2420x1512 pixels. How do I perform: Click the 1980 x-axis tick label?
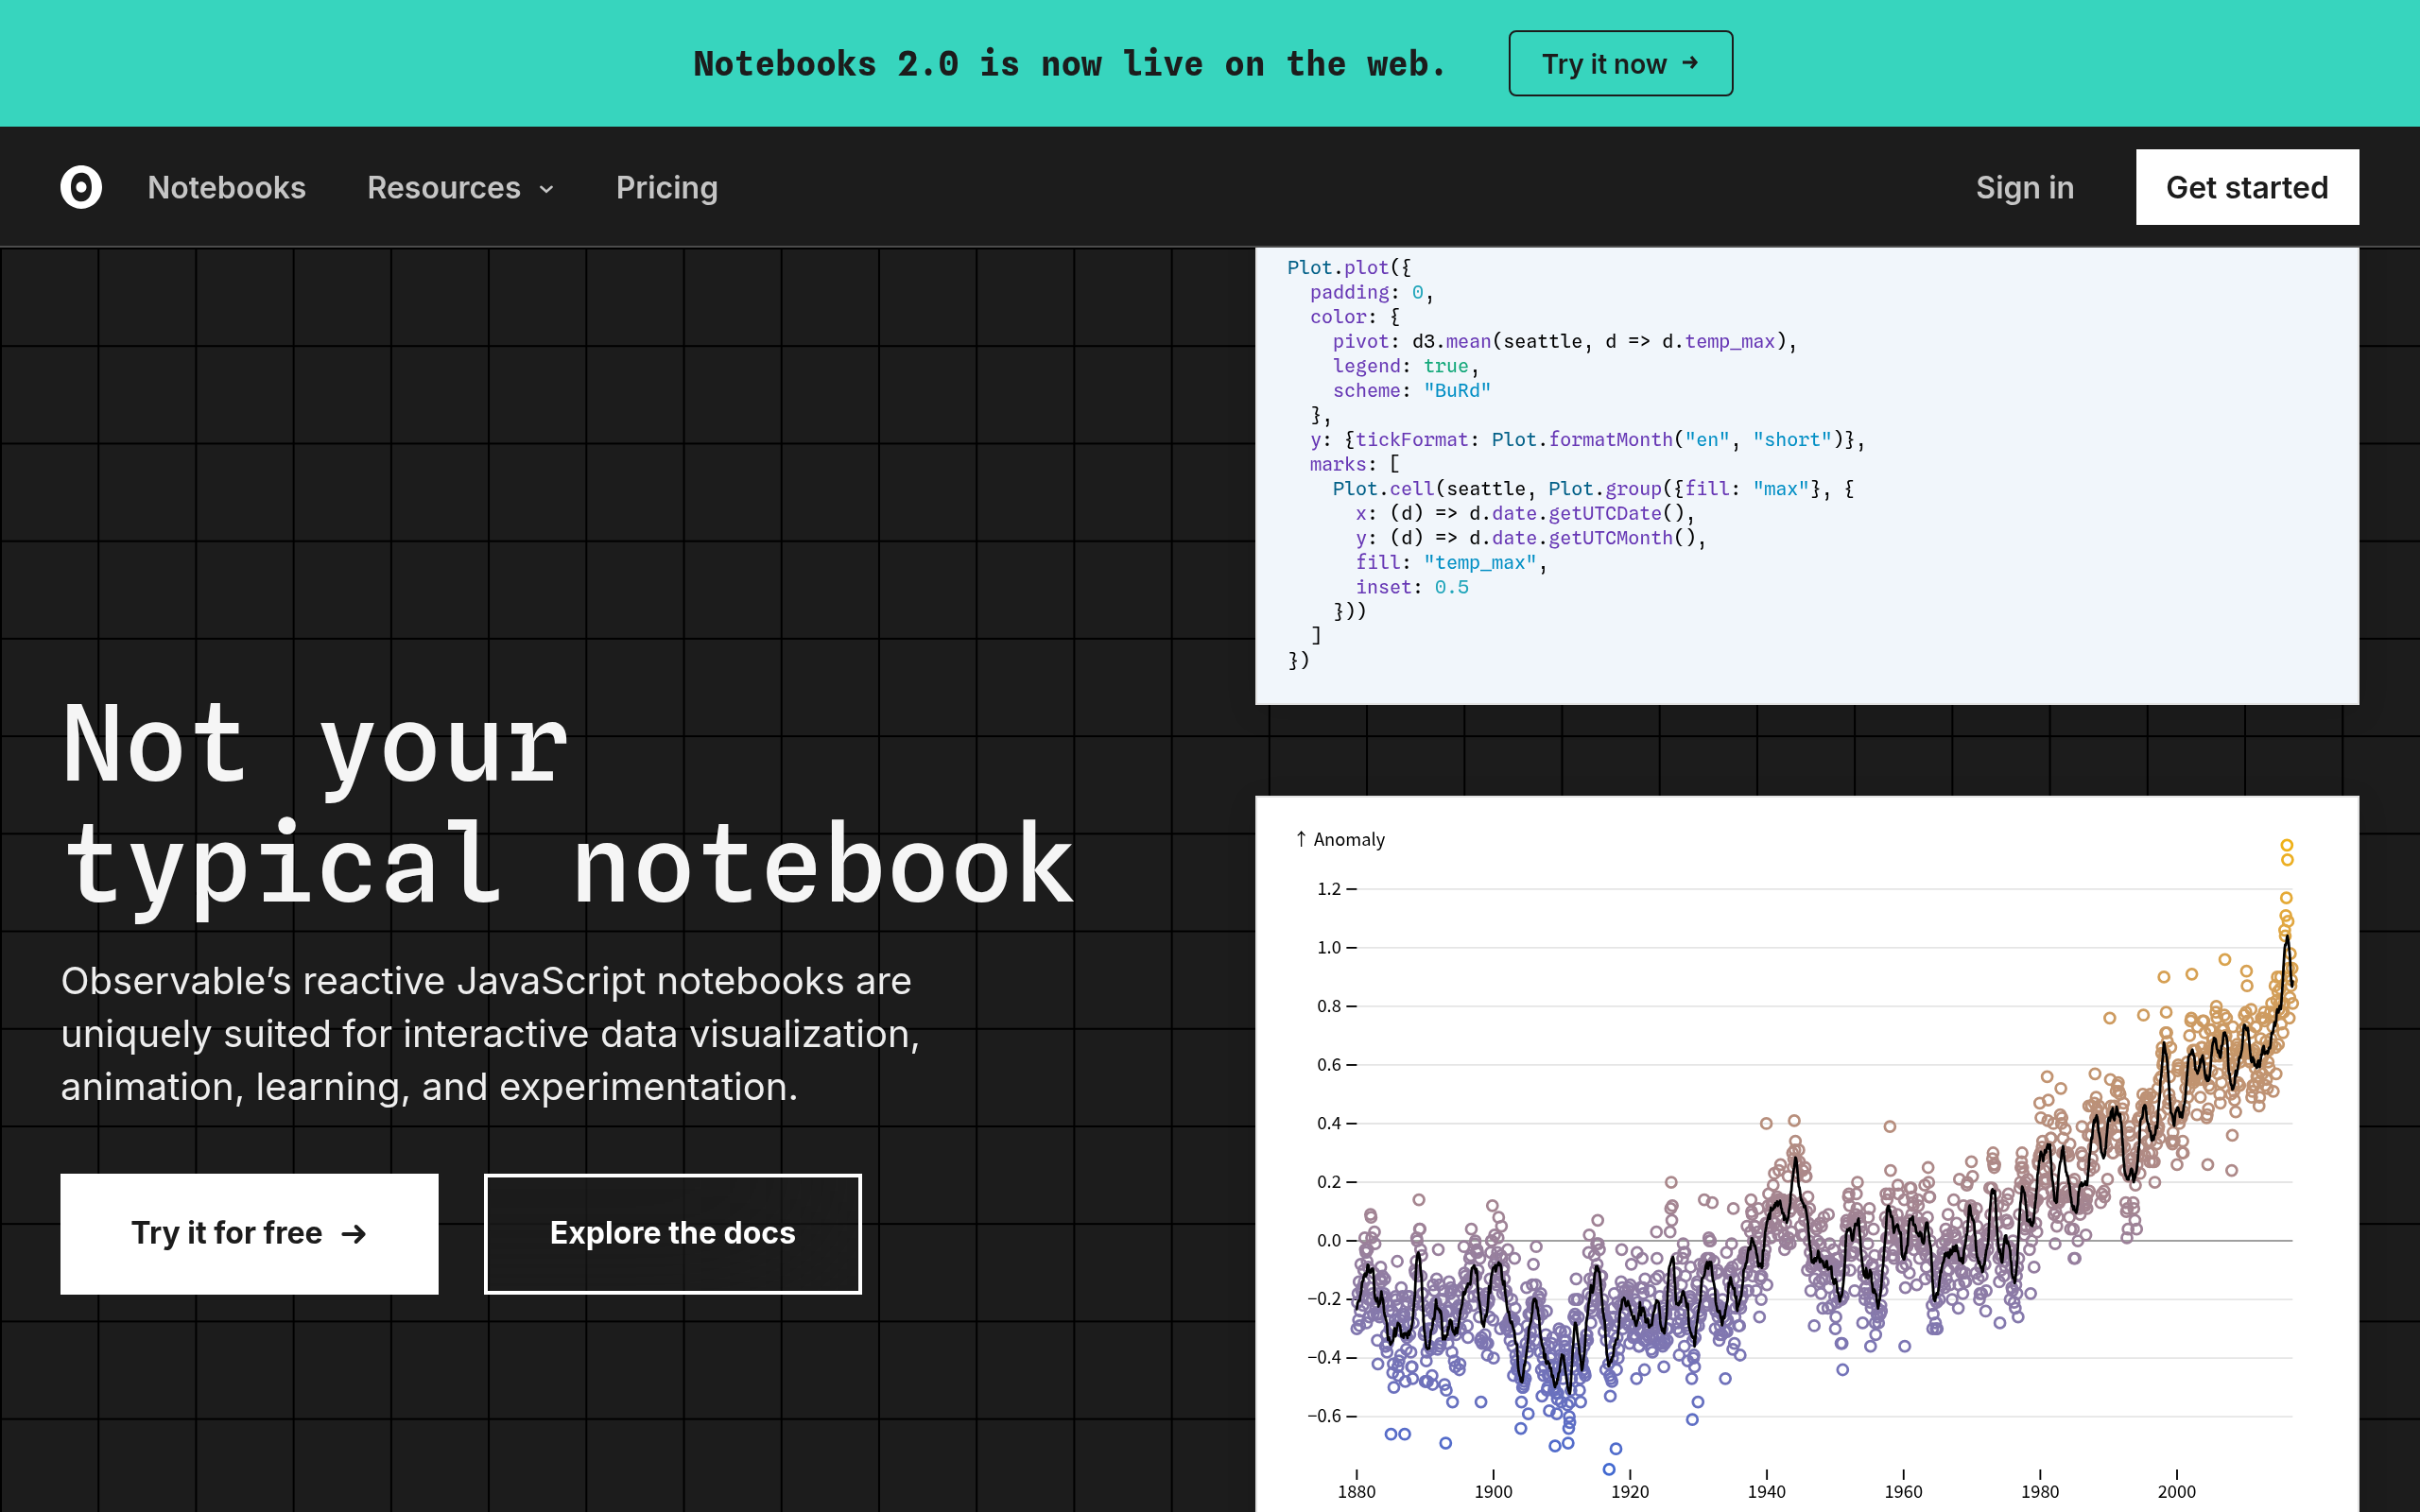coord(2039,1491)
